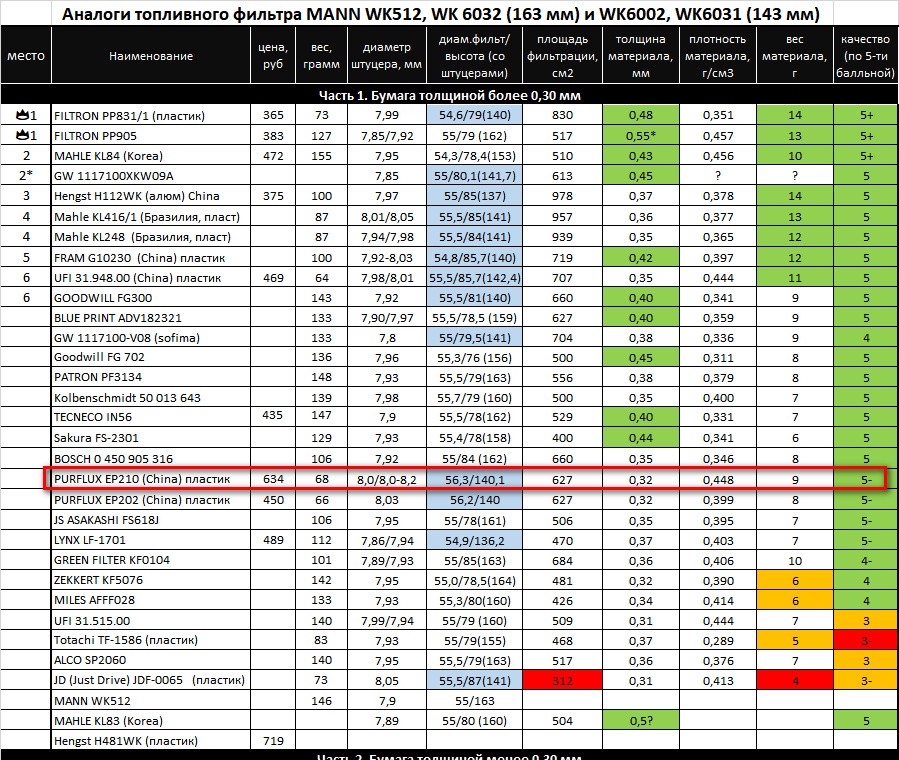Image resolution: width=899 pixels, height=760 pixels.
Task: Select cell 'MILES AFFF028'
Action: click(x=151, y=600)
